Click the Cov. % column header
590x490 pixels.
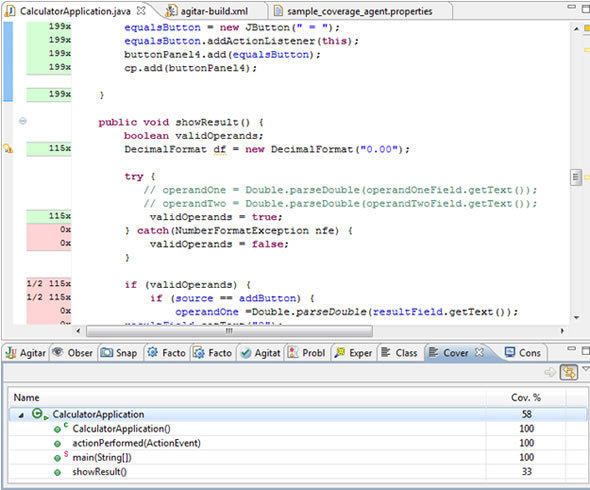[x=526, y=397]
